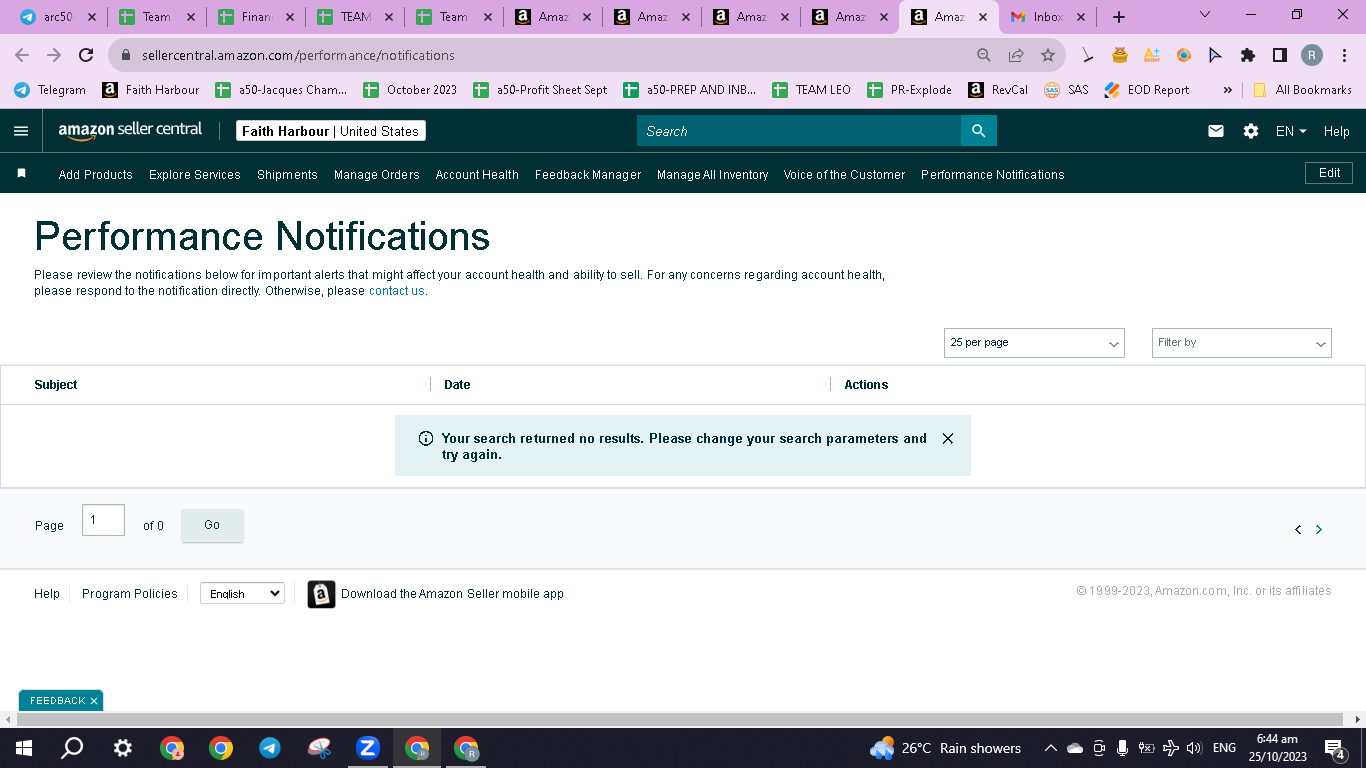Open the Chrome extensions puzzle icon

[1248, 56]
